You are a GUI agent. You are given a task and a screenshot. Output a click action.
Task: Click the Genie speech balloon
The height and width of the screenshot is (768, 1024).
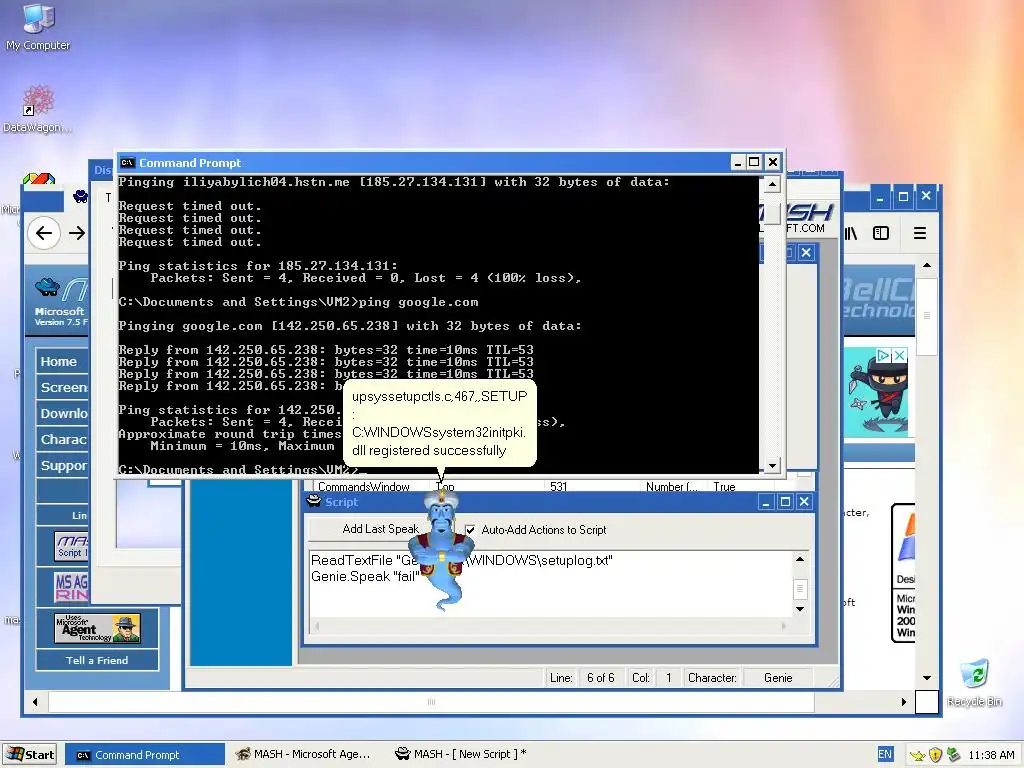pyautogui.click(x=439, y=423)
